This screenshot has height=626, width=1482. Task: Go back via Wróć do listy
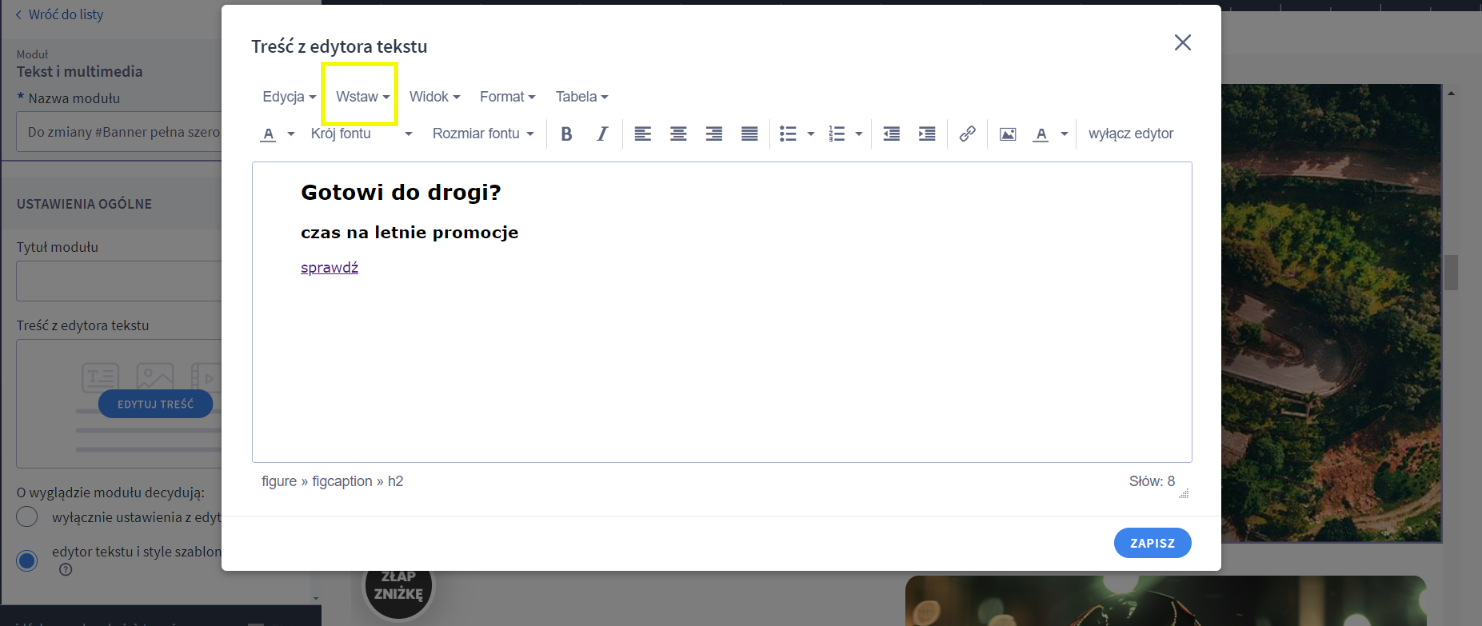(59, 15)
